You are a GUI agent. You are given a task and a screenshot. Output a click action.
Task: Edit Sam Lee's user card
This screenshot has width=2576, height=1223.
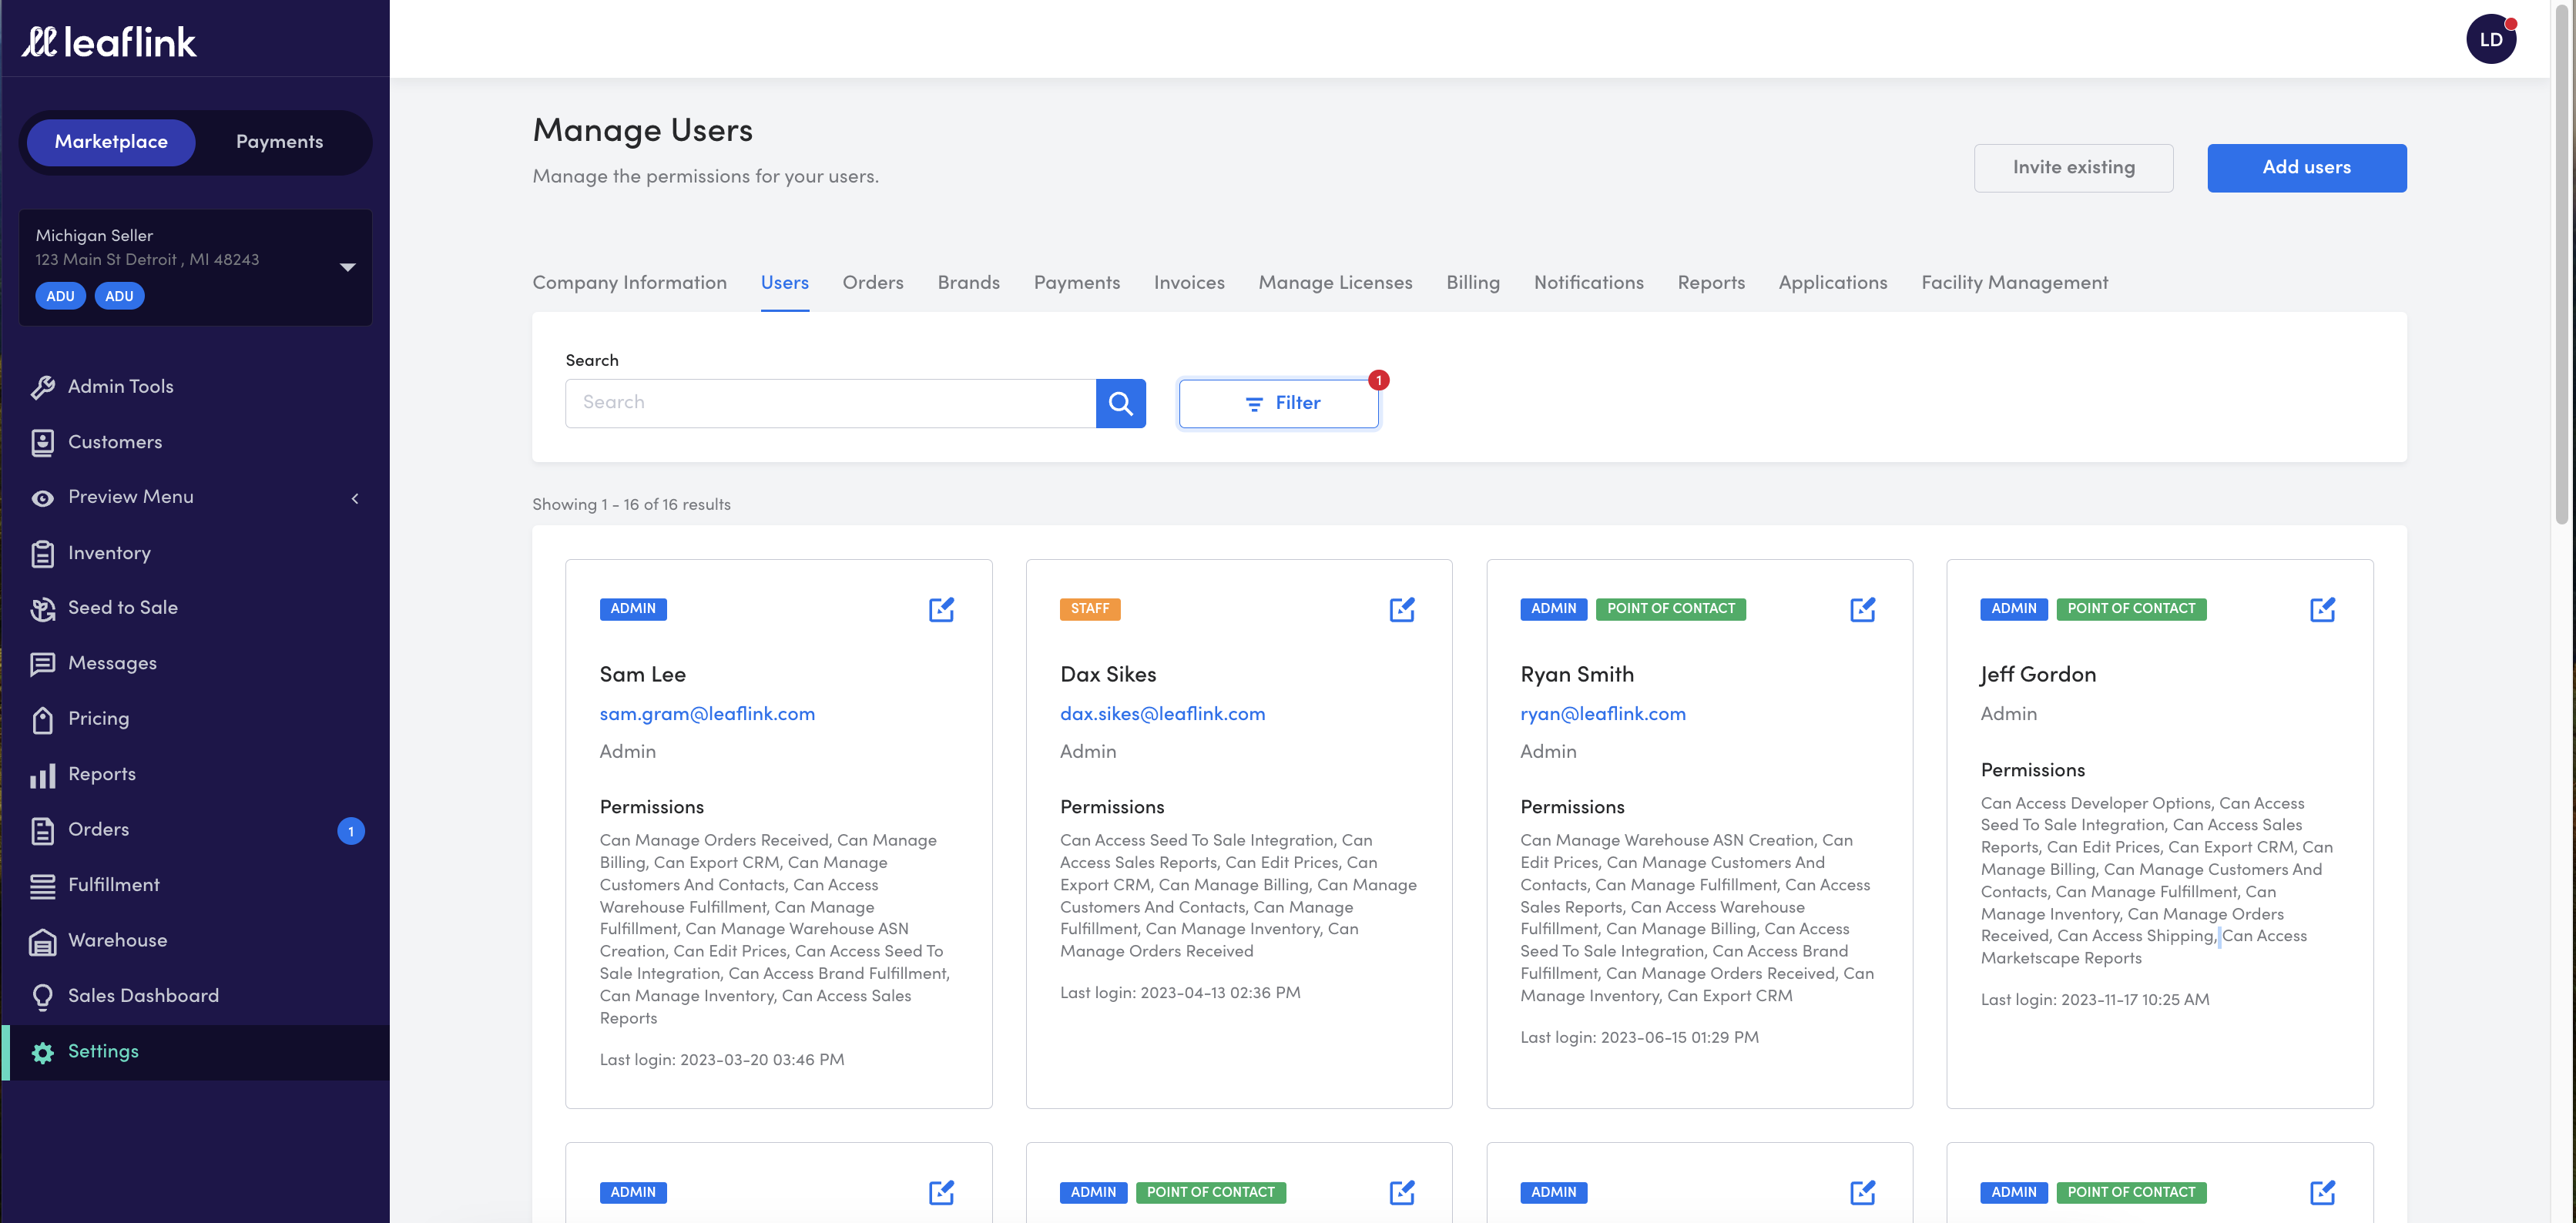[x=941, y=609]
